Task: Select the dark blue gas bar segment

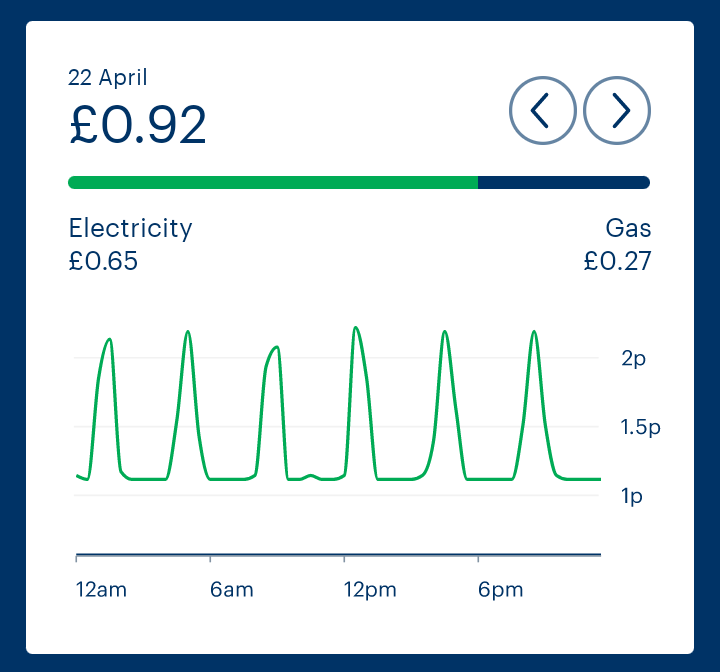Action: pos(564,182)
